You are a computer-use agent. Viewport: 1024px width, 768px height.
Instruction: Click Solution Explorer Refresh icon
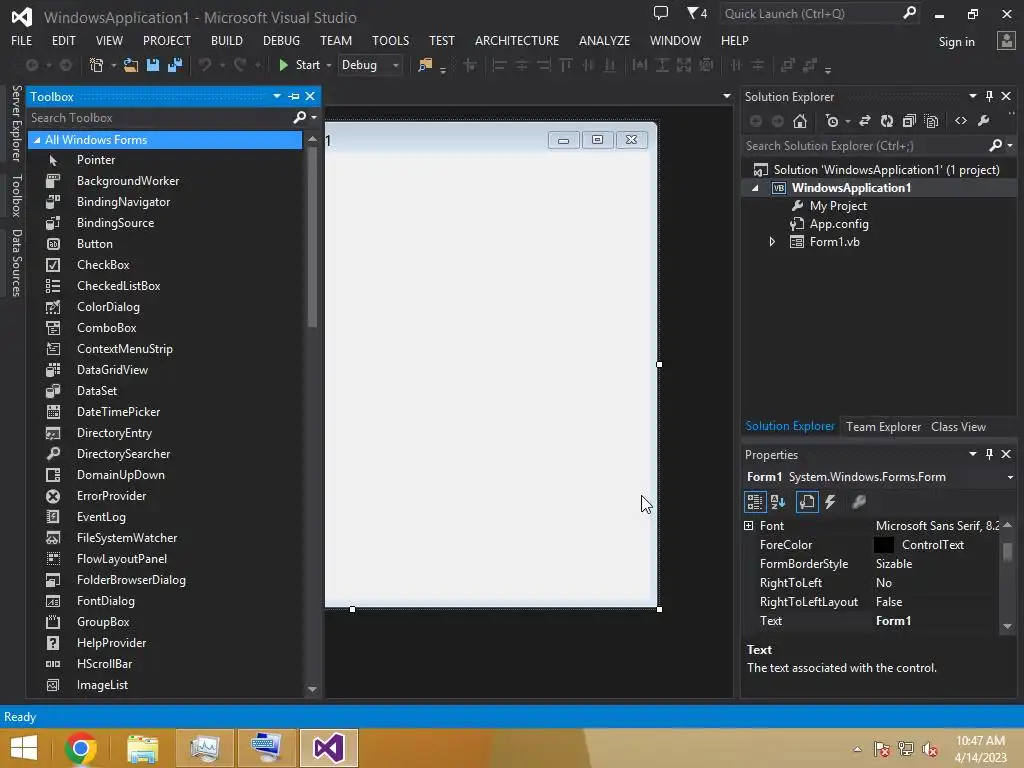pos(887,121)
